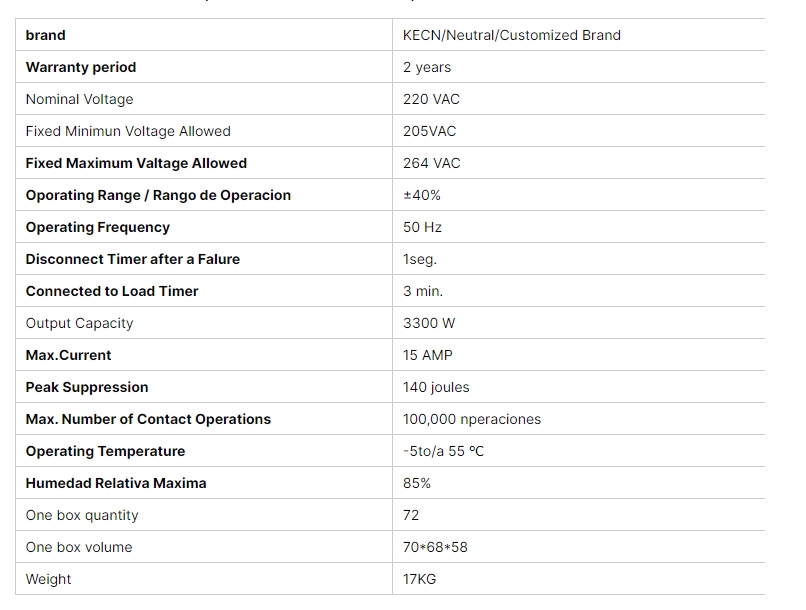
Task: Select the '17KG' weight value
Action: (419, 579)
